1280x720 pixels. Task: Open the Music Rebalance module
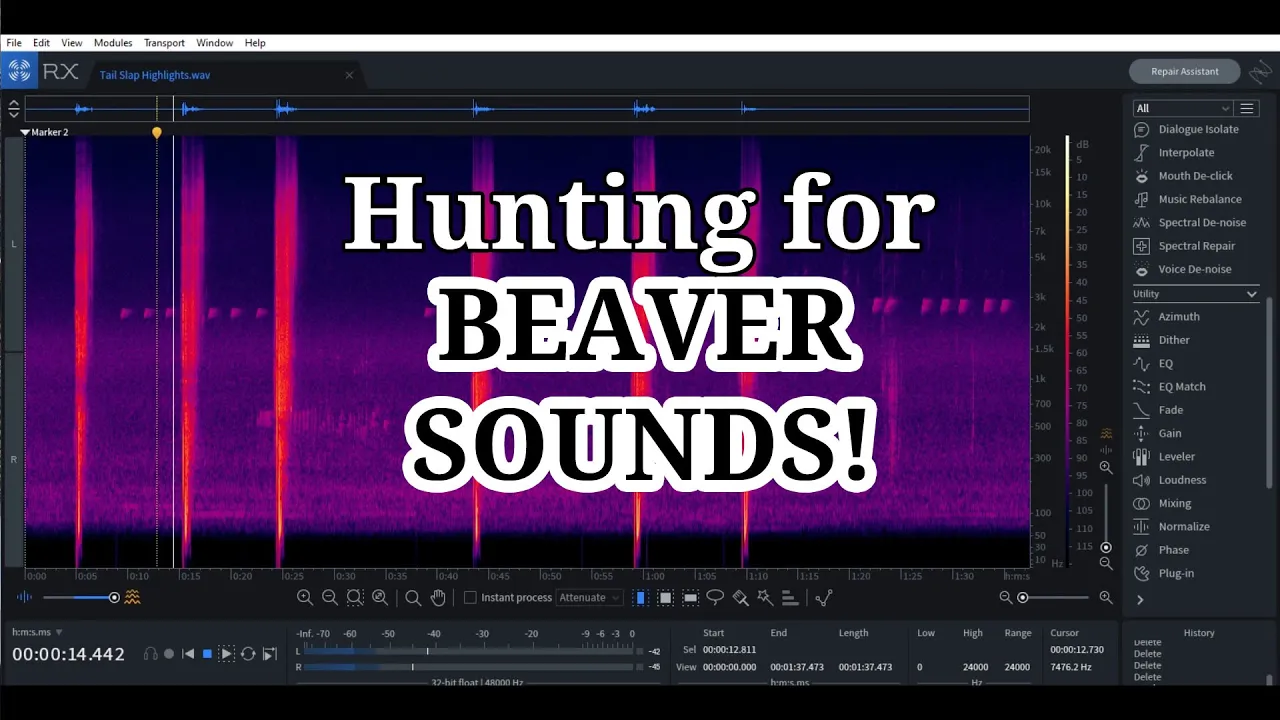tap(1186, 199)
